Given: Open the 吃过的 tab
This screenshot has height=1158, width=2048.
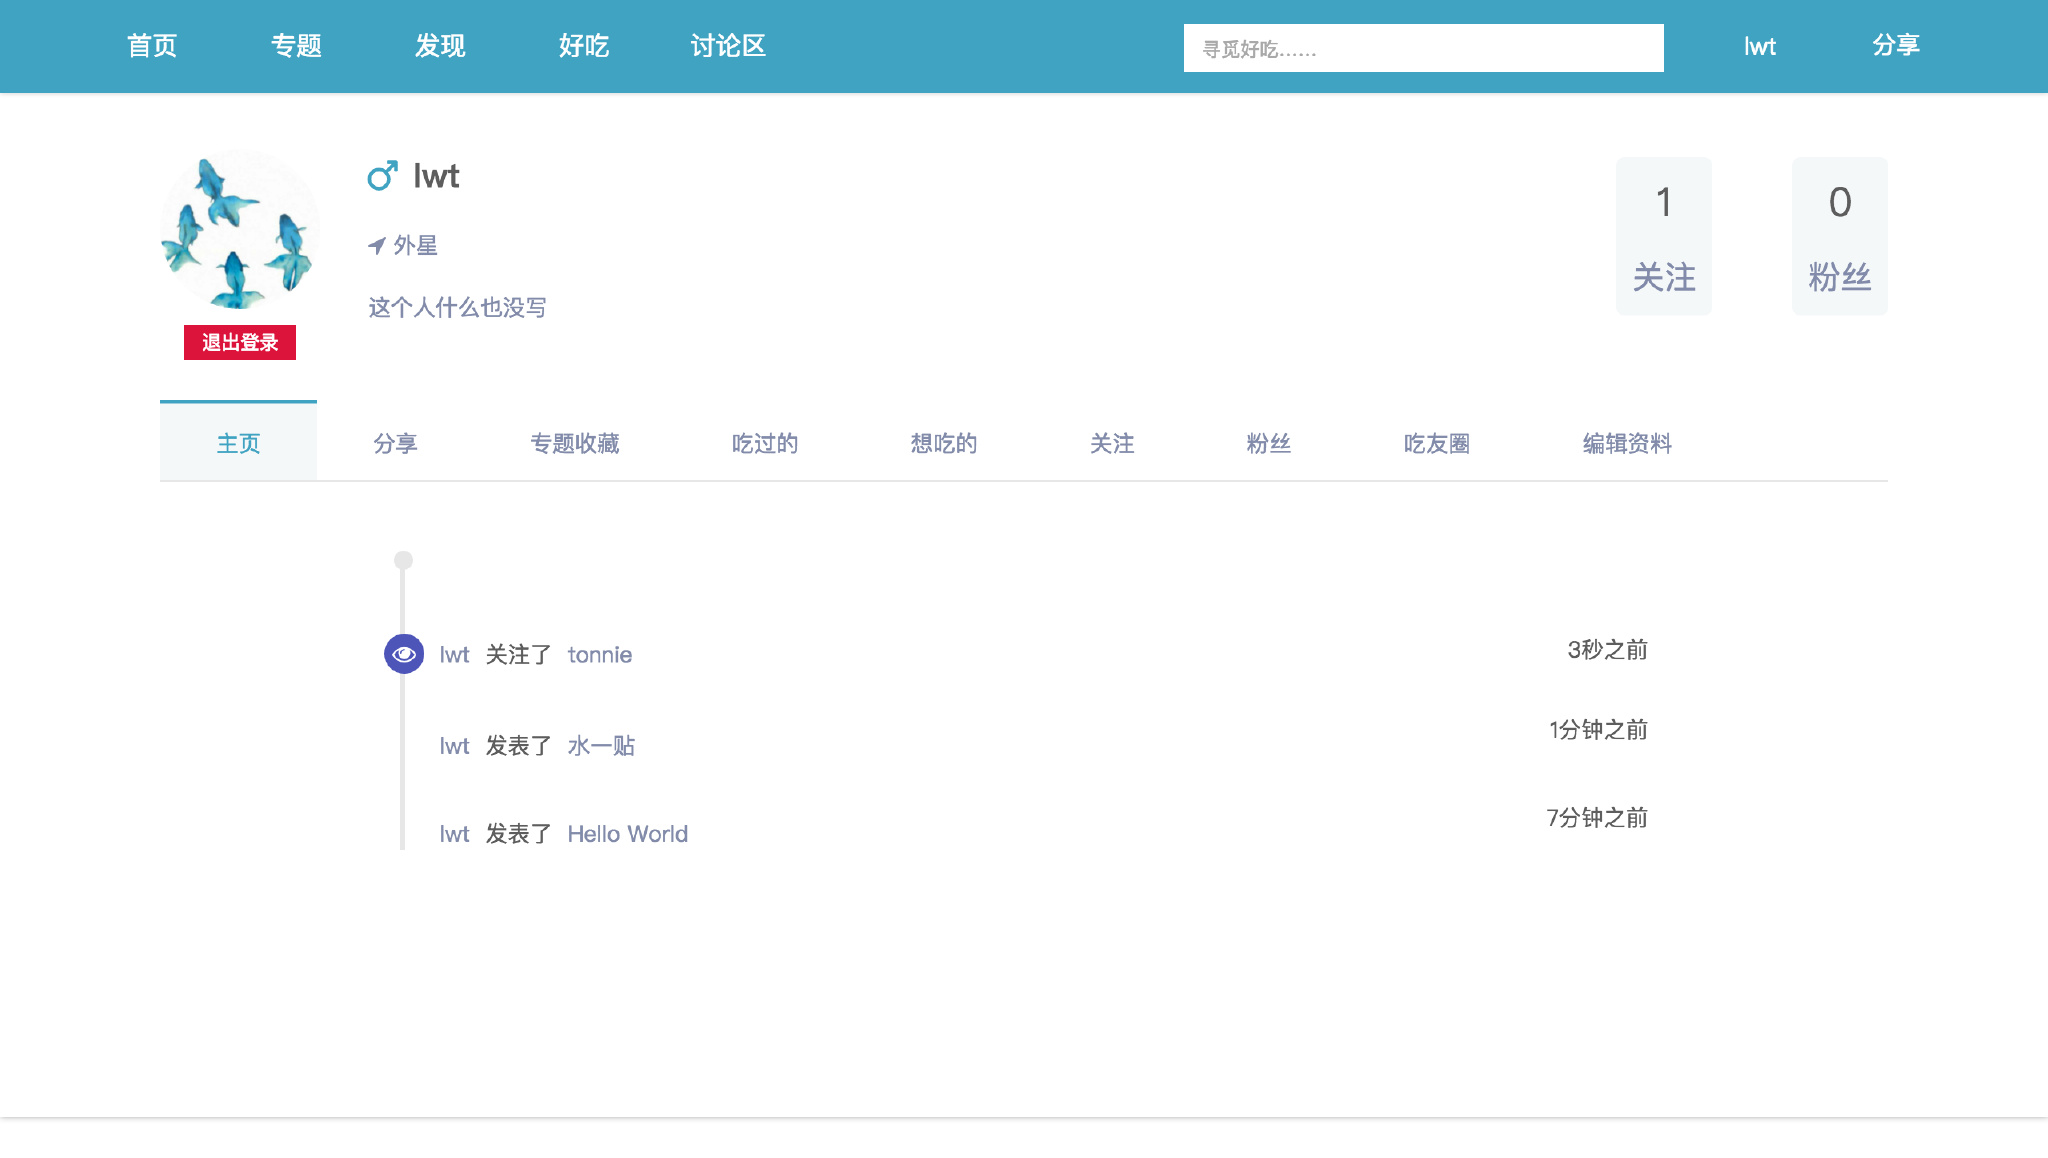Looking at the screenshot, I should click(764, 443).
